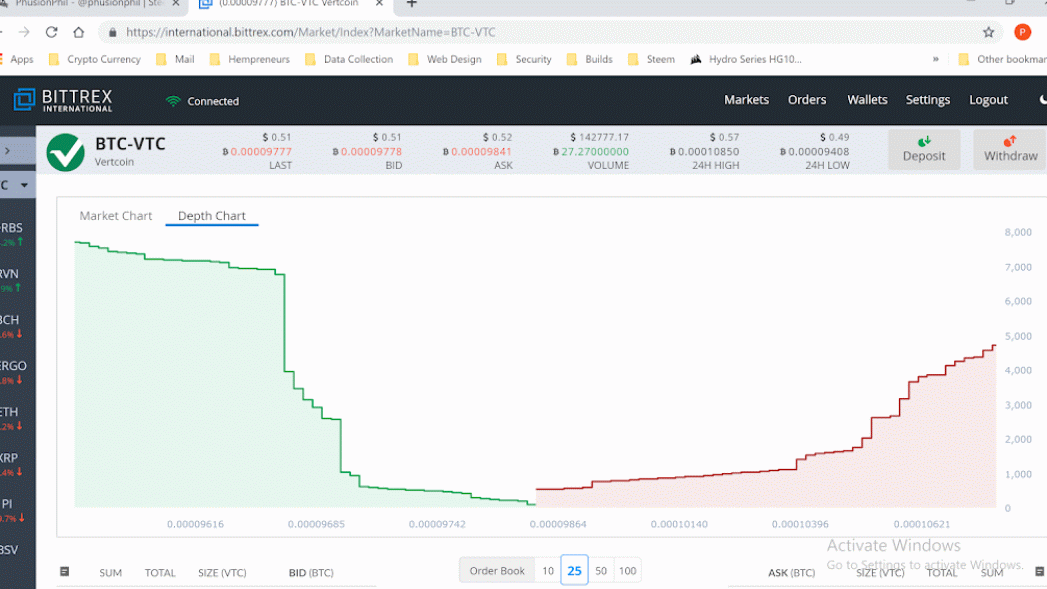Viewport: 1047px width, 589px height.
Task: Open the Other bookmarks folder
Action: pos(1002,59)
